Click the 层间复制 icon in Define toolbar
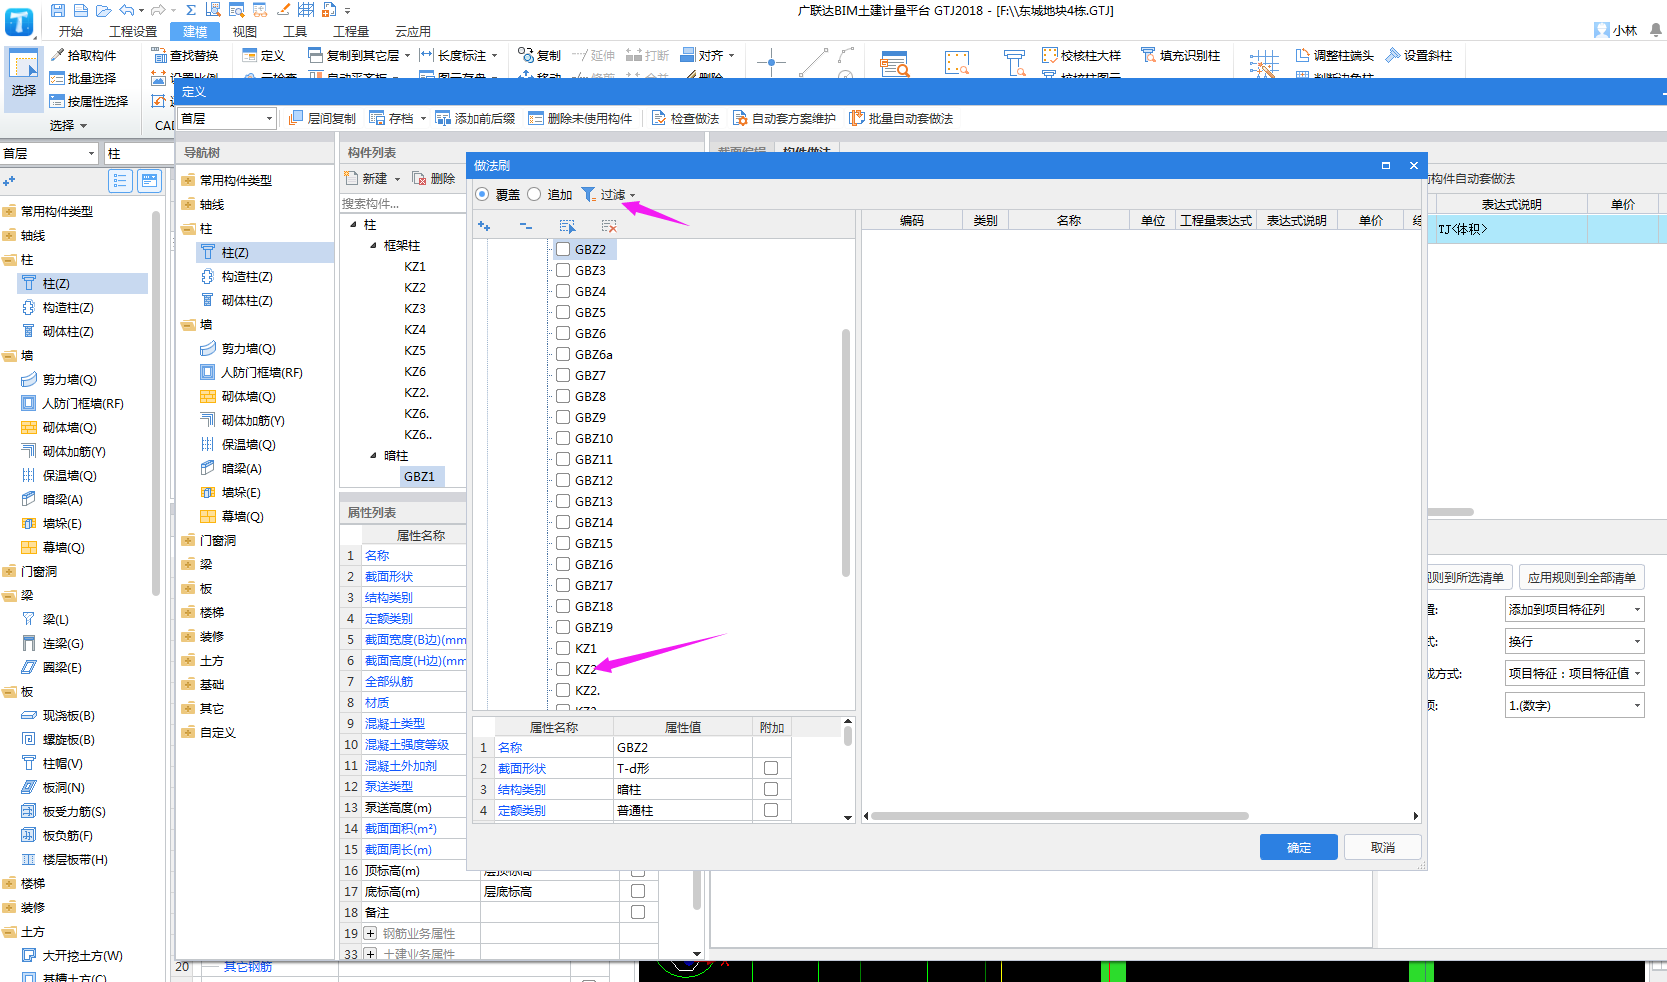The width and height of the screenshot is (1667, 982). [296, 118]
